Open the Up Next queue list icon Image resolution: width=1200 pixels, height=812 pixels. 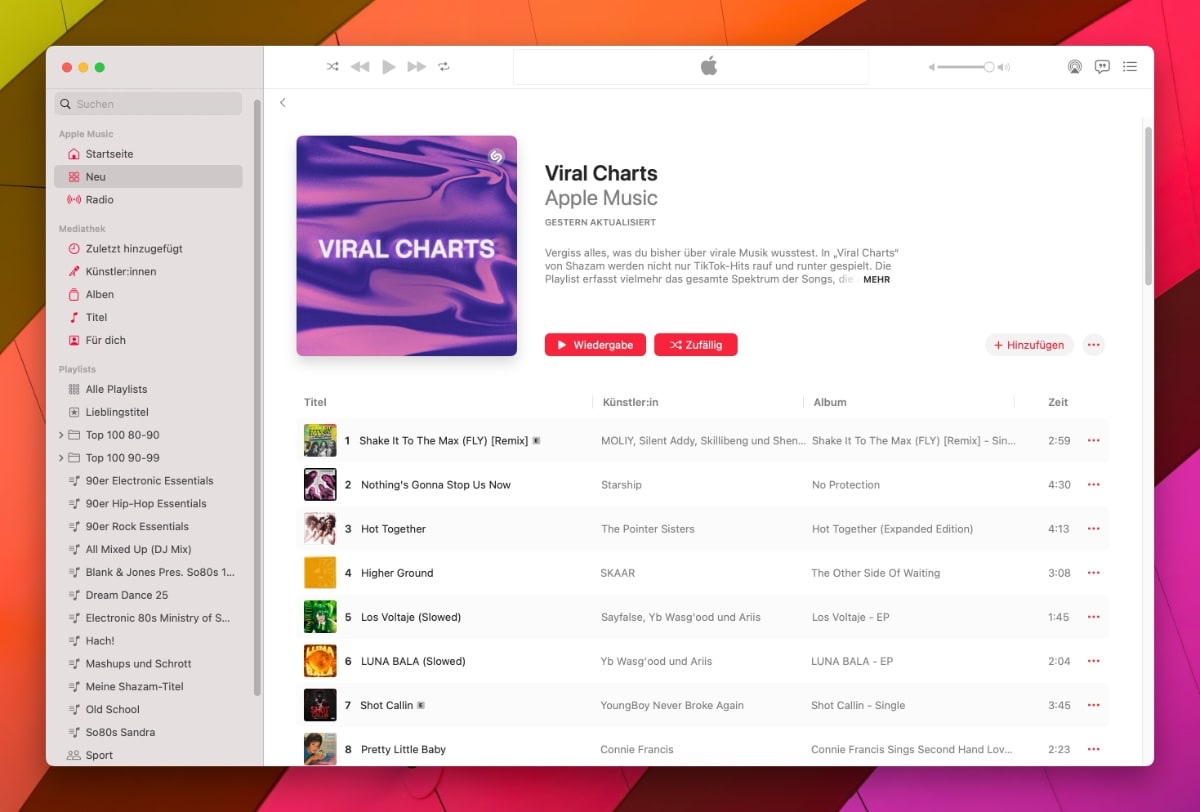pos(1130,67)
